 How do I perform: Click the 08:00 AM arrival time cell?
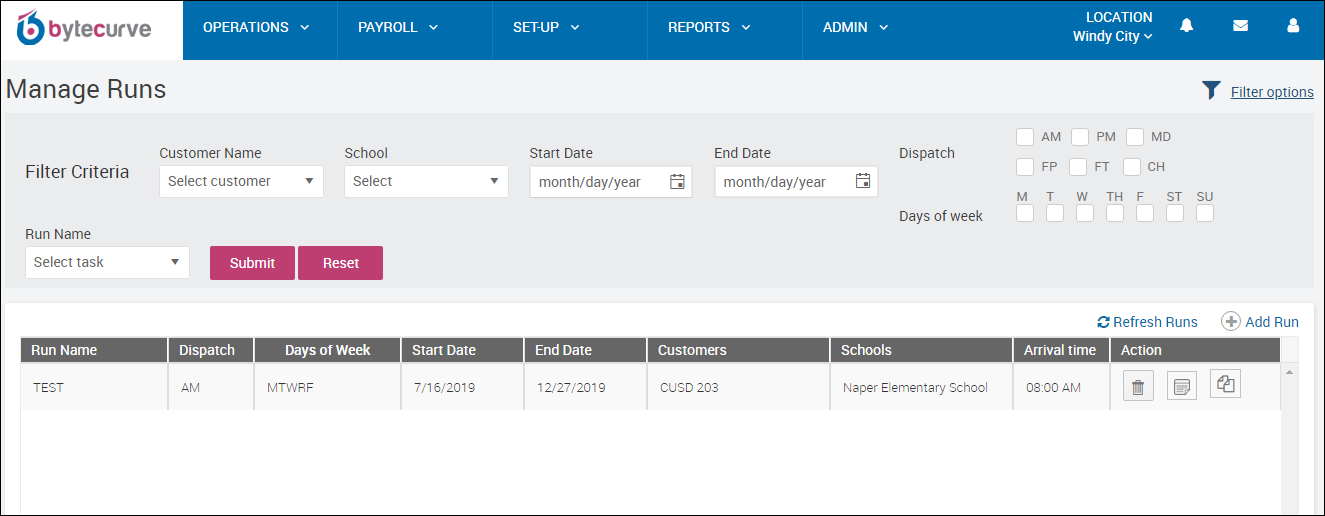pyautogui.click(x=1061, y=387)
